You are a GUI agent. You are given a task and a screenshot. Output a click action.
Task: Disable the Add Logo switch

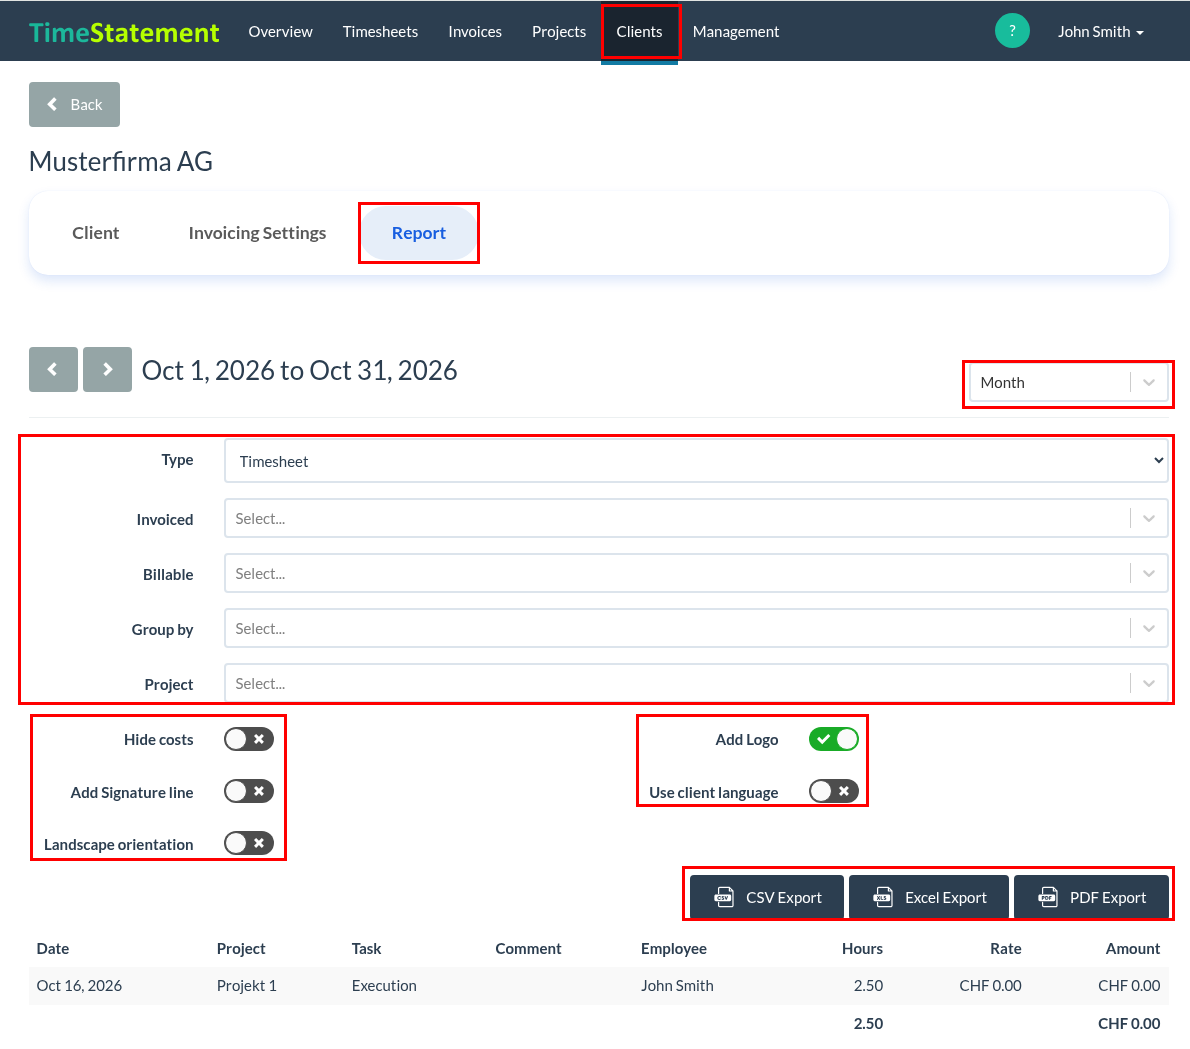833,739
